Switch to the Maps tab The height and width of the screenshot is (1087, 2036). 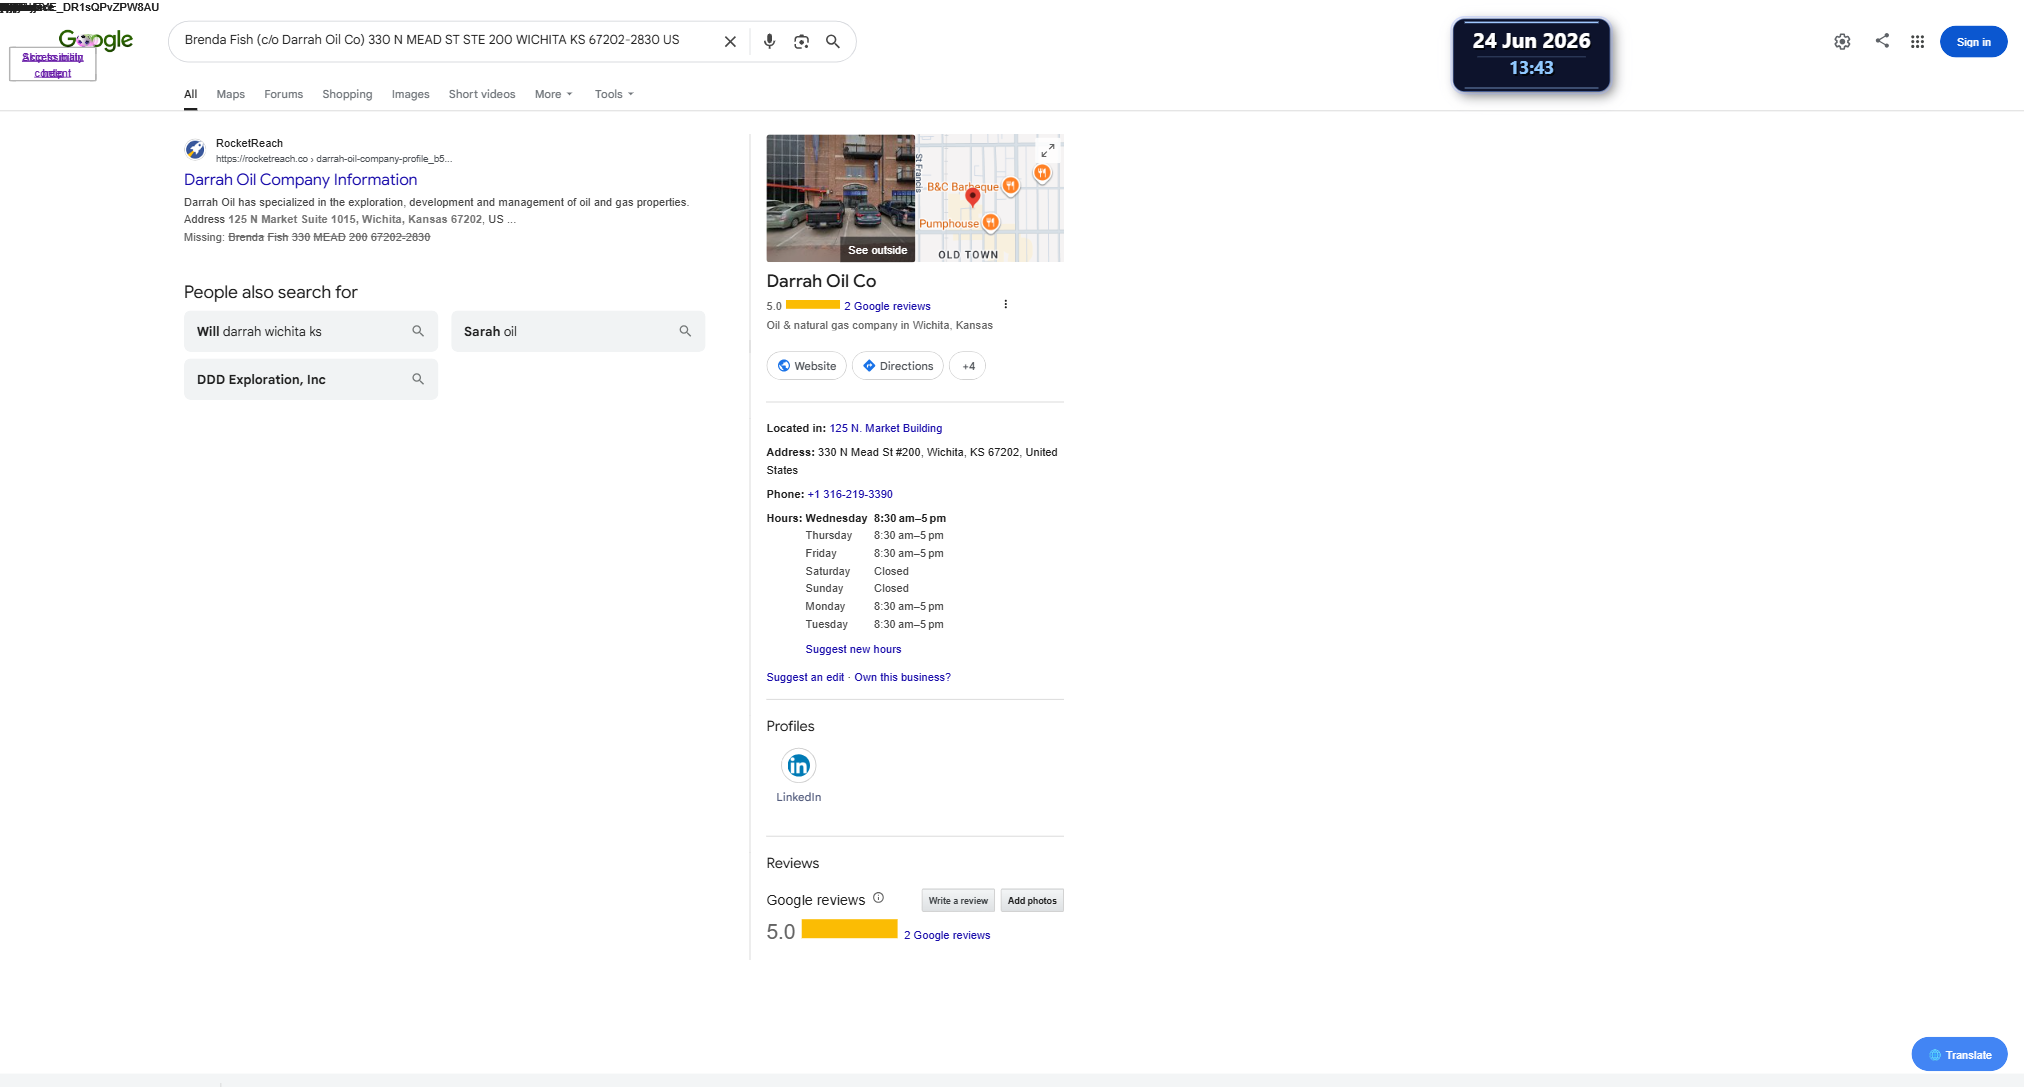click(230, 94)
